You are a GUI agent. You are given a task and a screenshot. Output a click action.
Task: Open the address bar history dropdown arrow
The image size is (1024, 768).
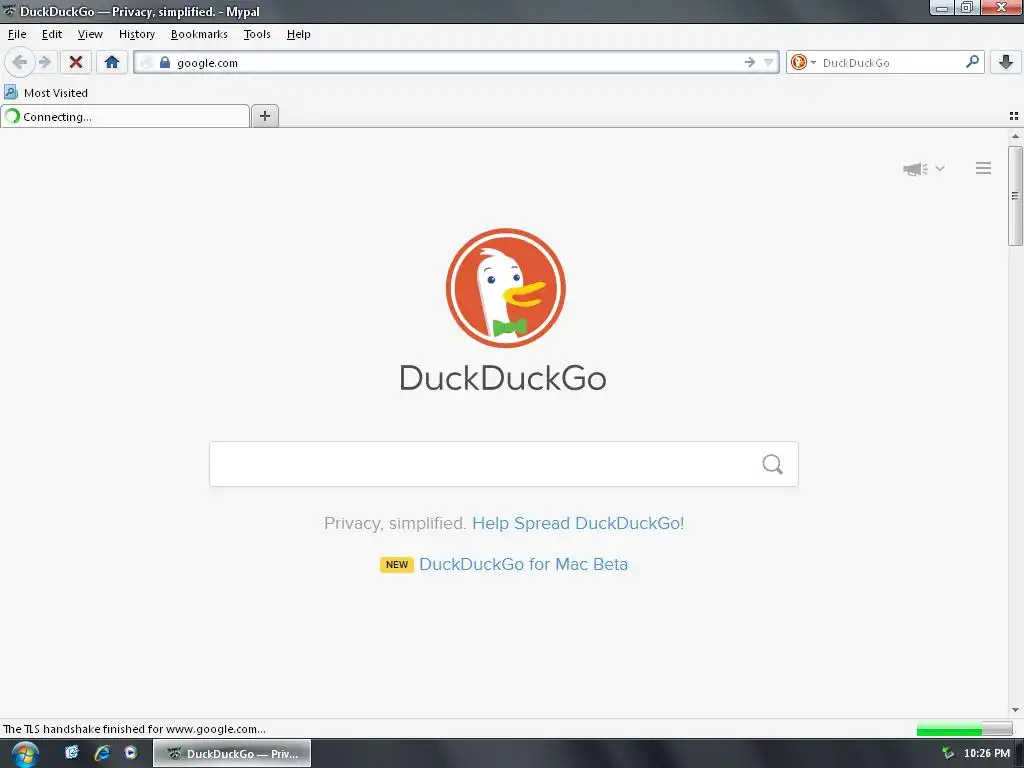point(769,63)
